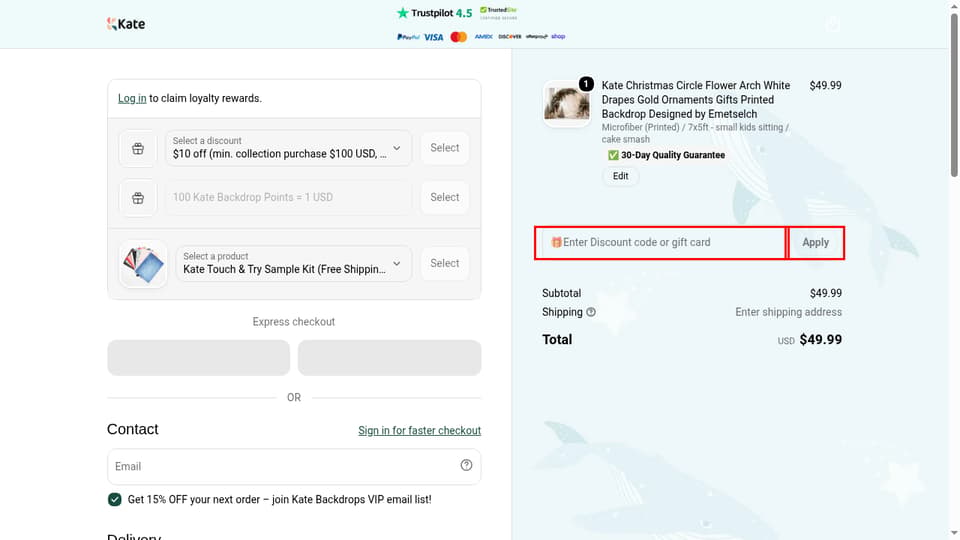The image size is (960, 540).
Task: Click Log in to claim rewards
Action: click(x=132, y=99)
